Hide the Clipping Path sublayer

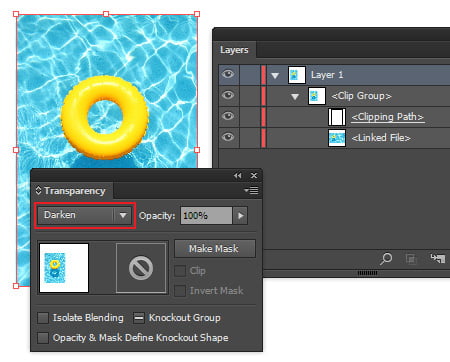228,116
